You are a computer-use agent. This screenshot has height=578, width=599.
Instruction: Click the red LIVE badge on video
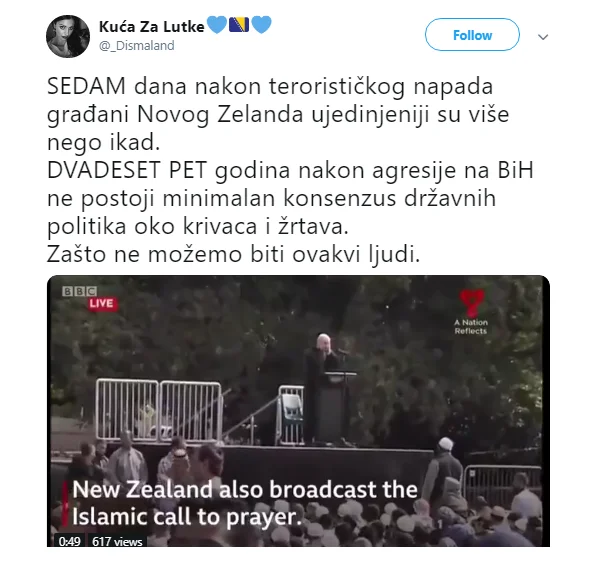click(x=102, y=304)
